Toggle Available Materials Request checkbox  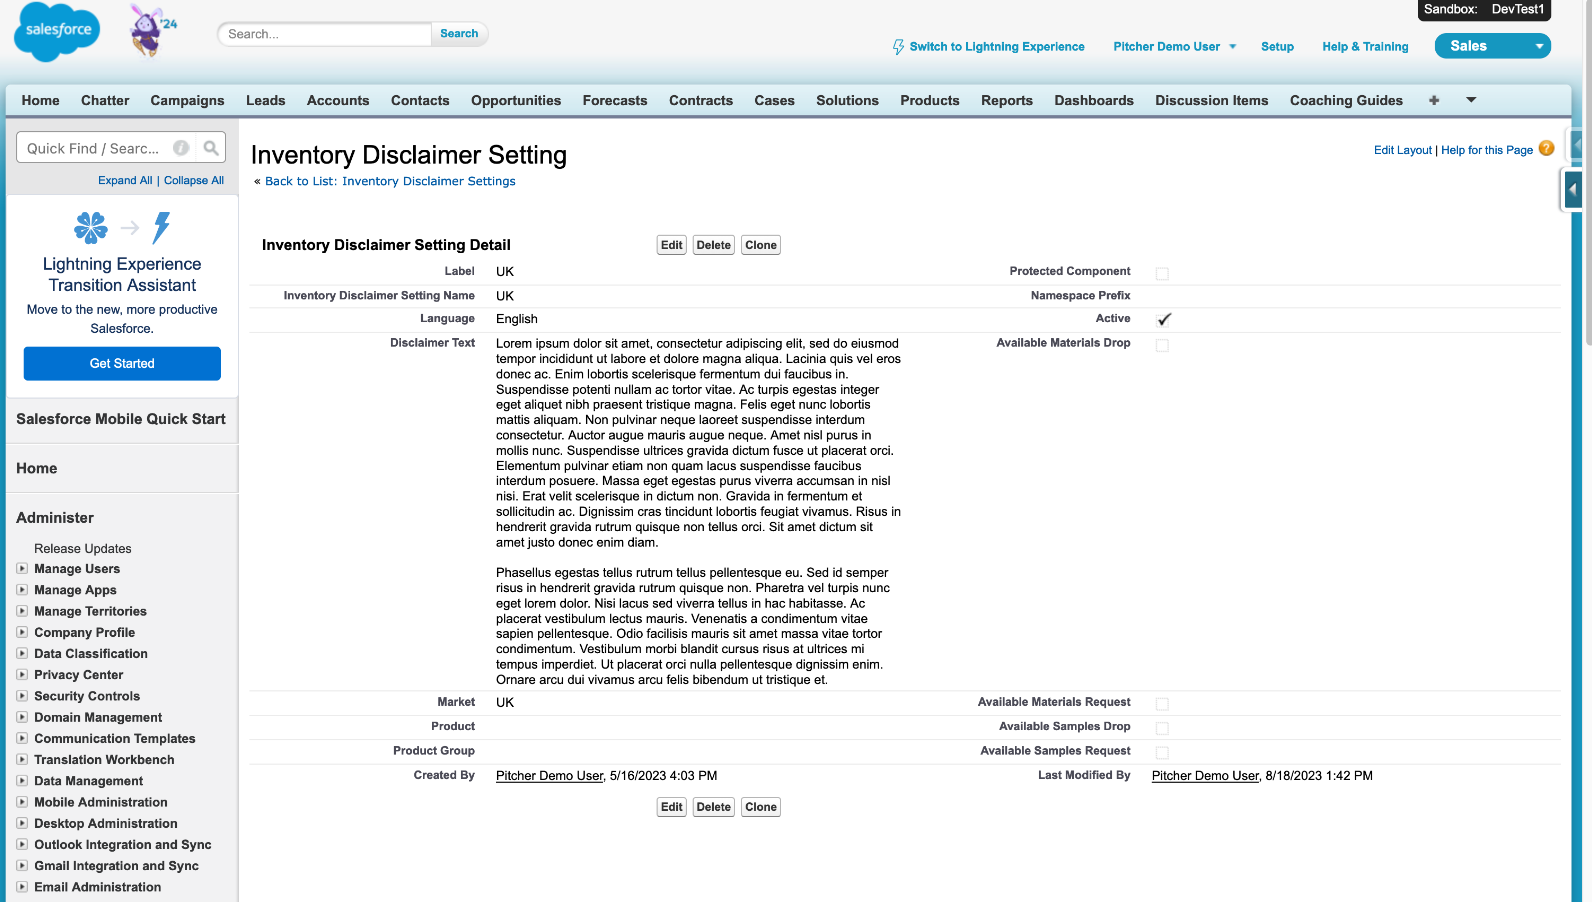(x=1162, y=704)
